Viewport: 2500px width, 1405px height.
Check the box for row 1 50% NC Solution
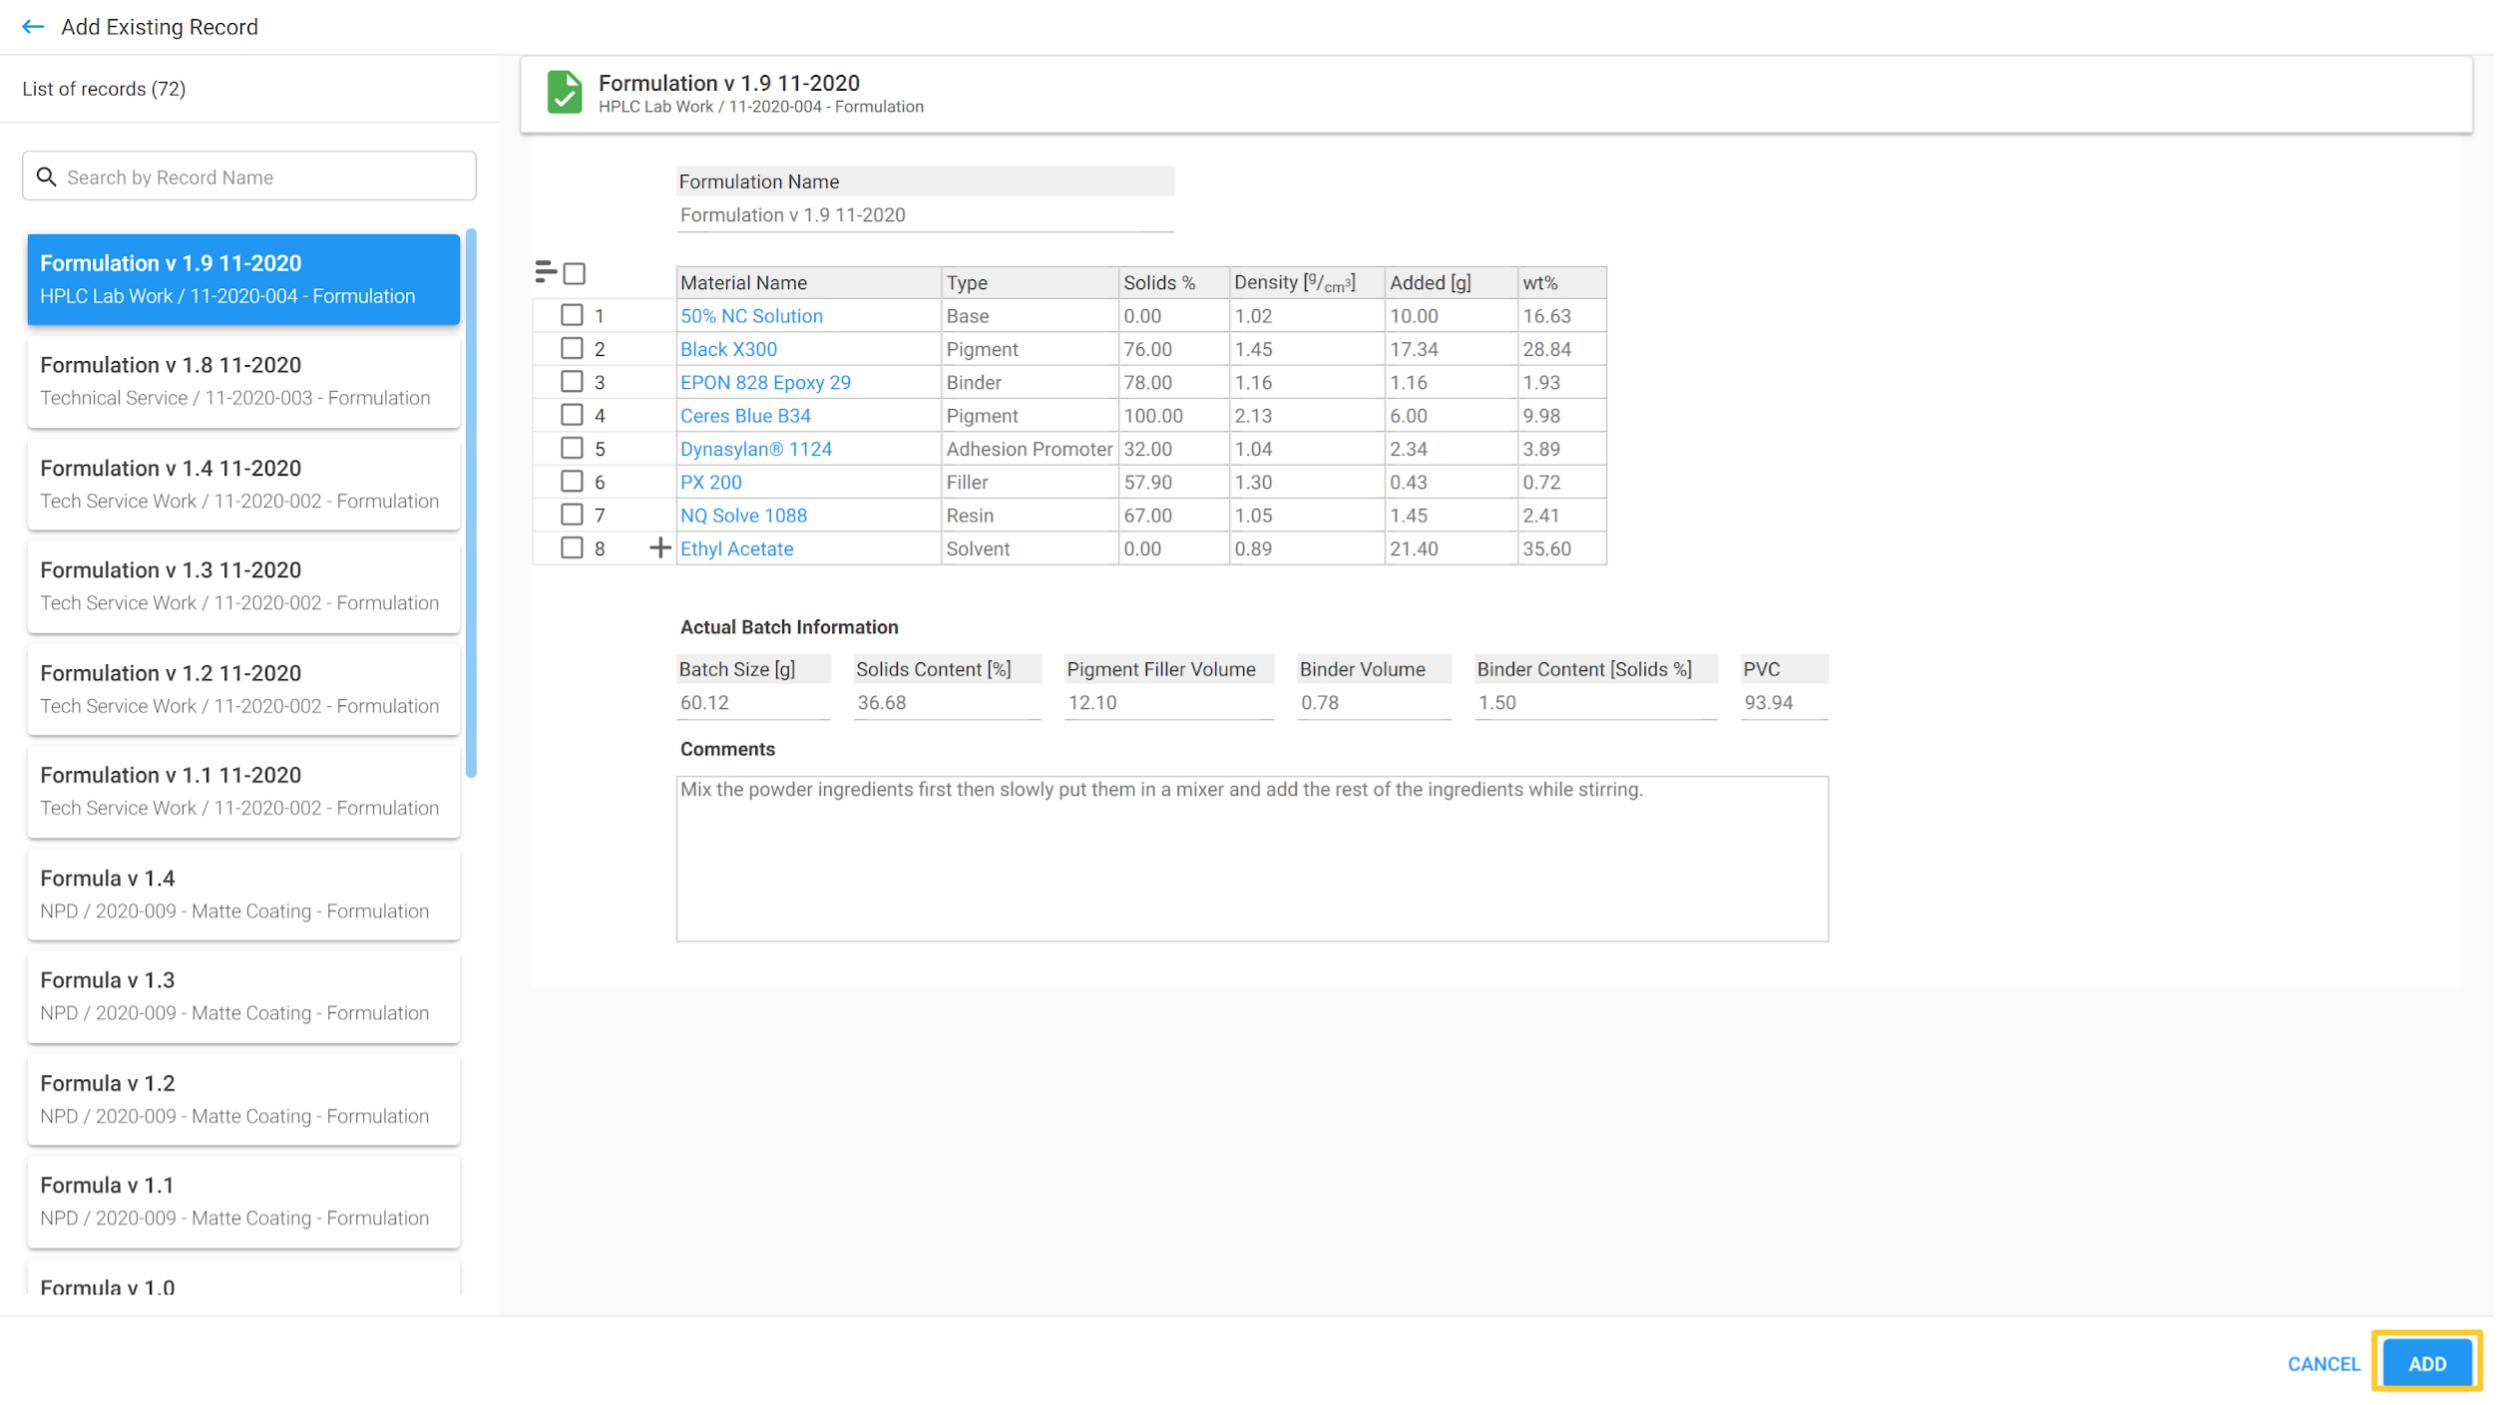572,315
